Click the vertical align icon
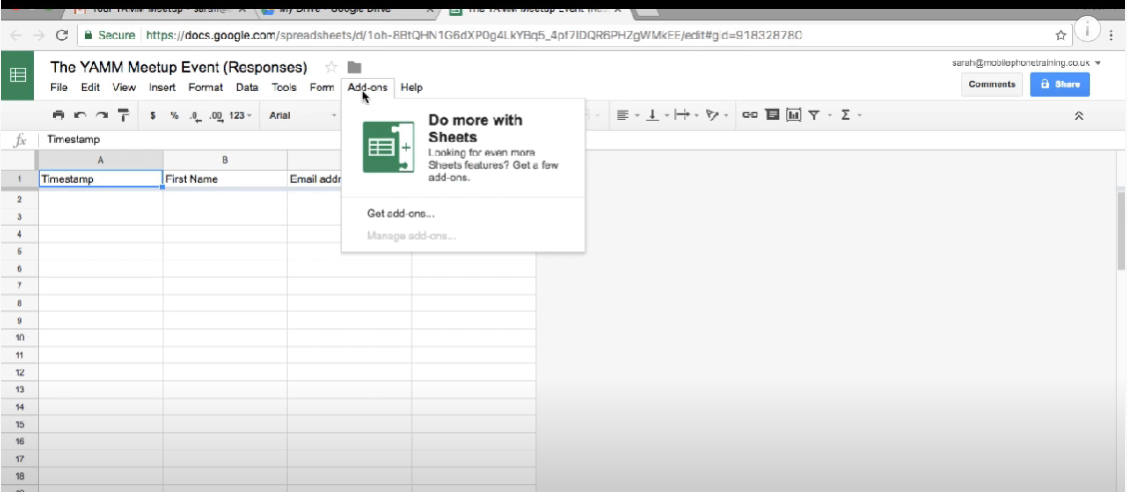This screenshot has width=1127, height=492. coord(653,115)
